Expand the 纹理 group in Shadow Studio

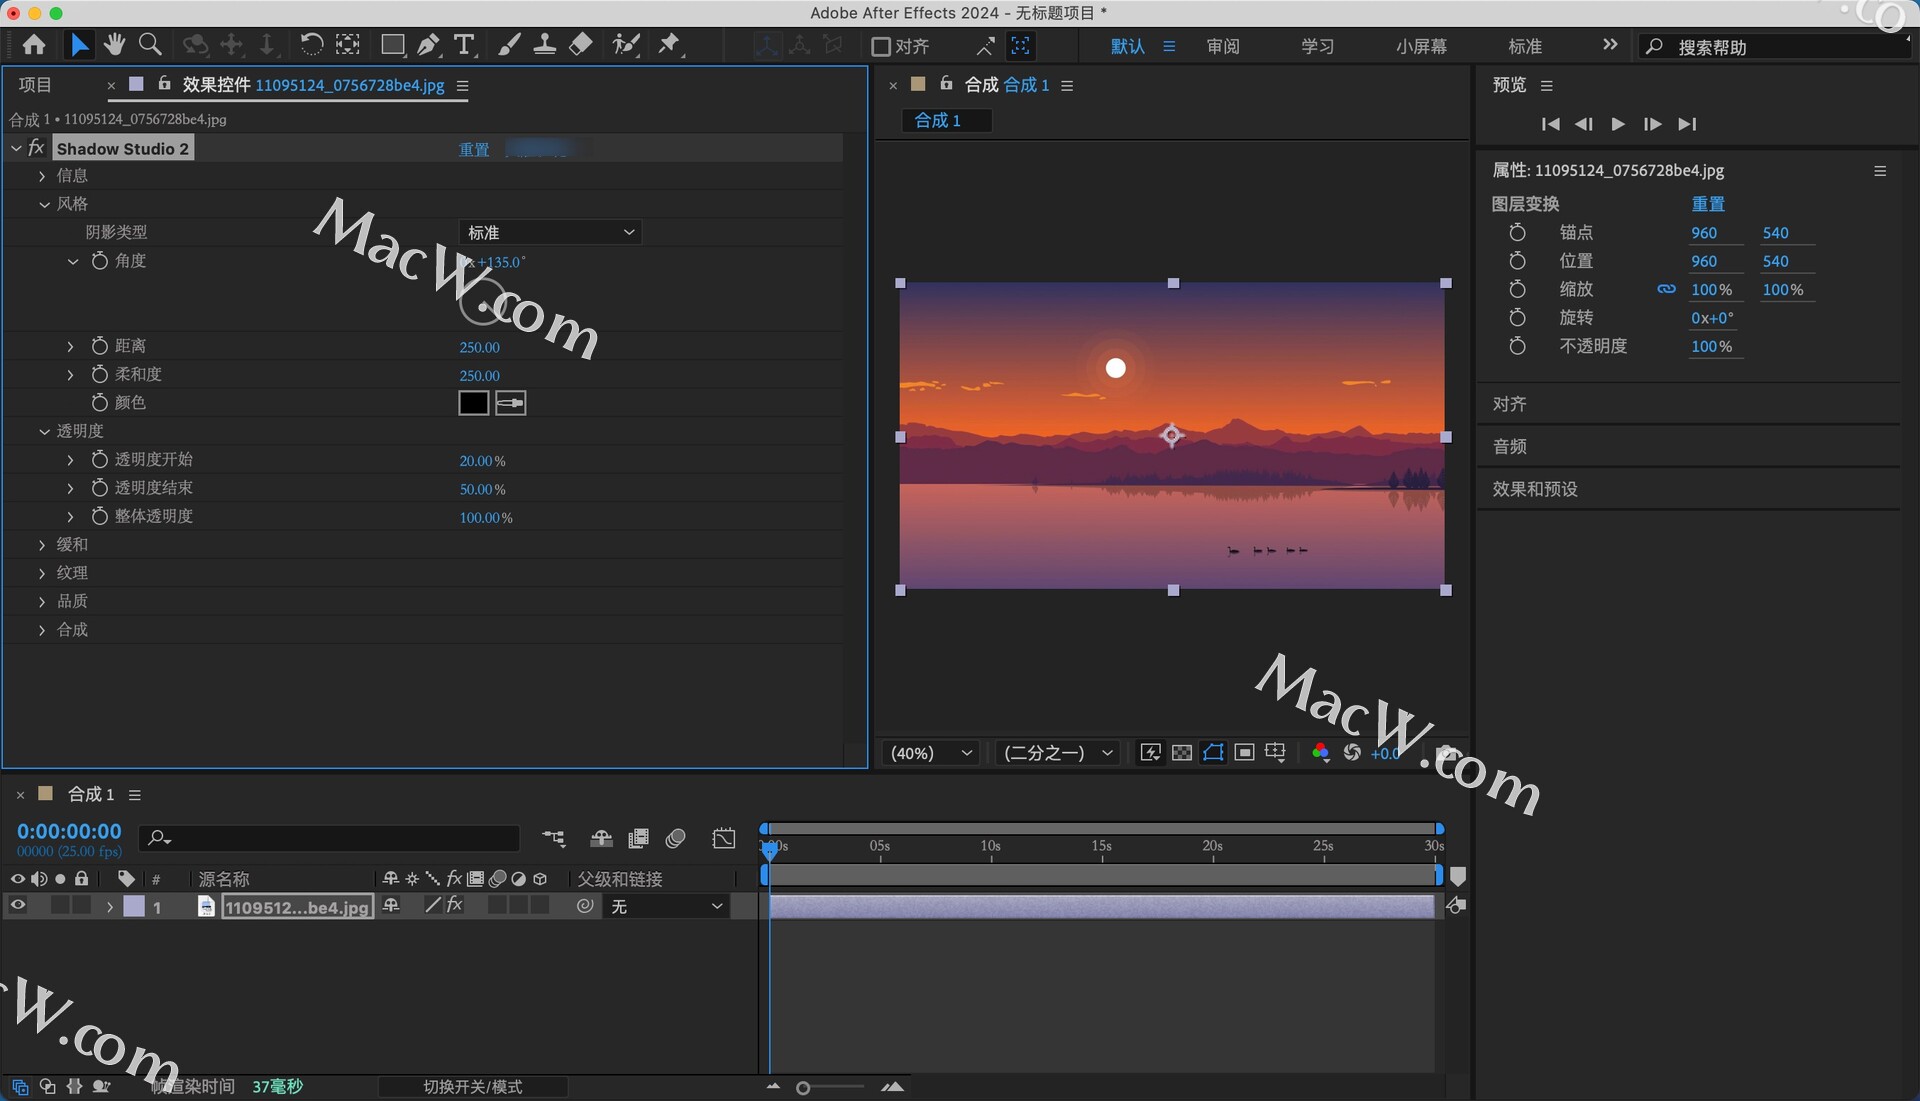42,572
